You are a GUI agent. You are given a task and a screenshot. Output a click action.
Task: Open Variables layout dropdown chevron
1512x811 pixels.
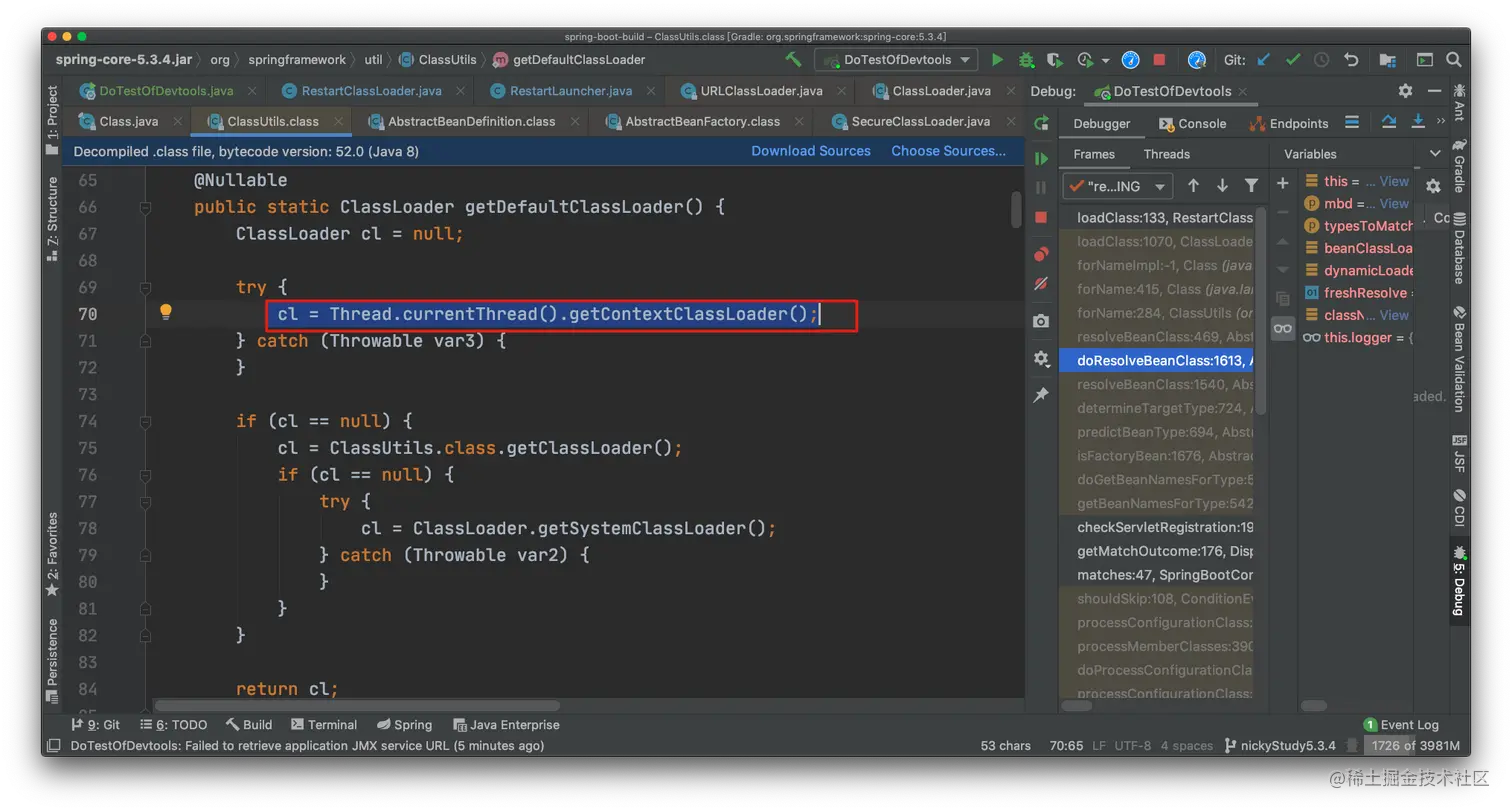coord(1435,154)
